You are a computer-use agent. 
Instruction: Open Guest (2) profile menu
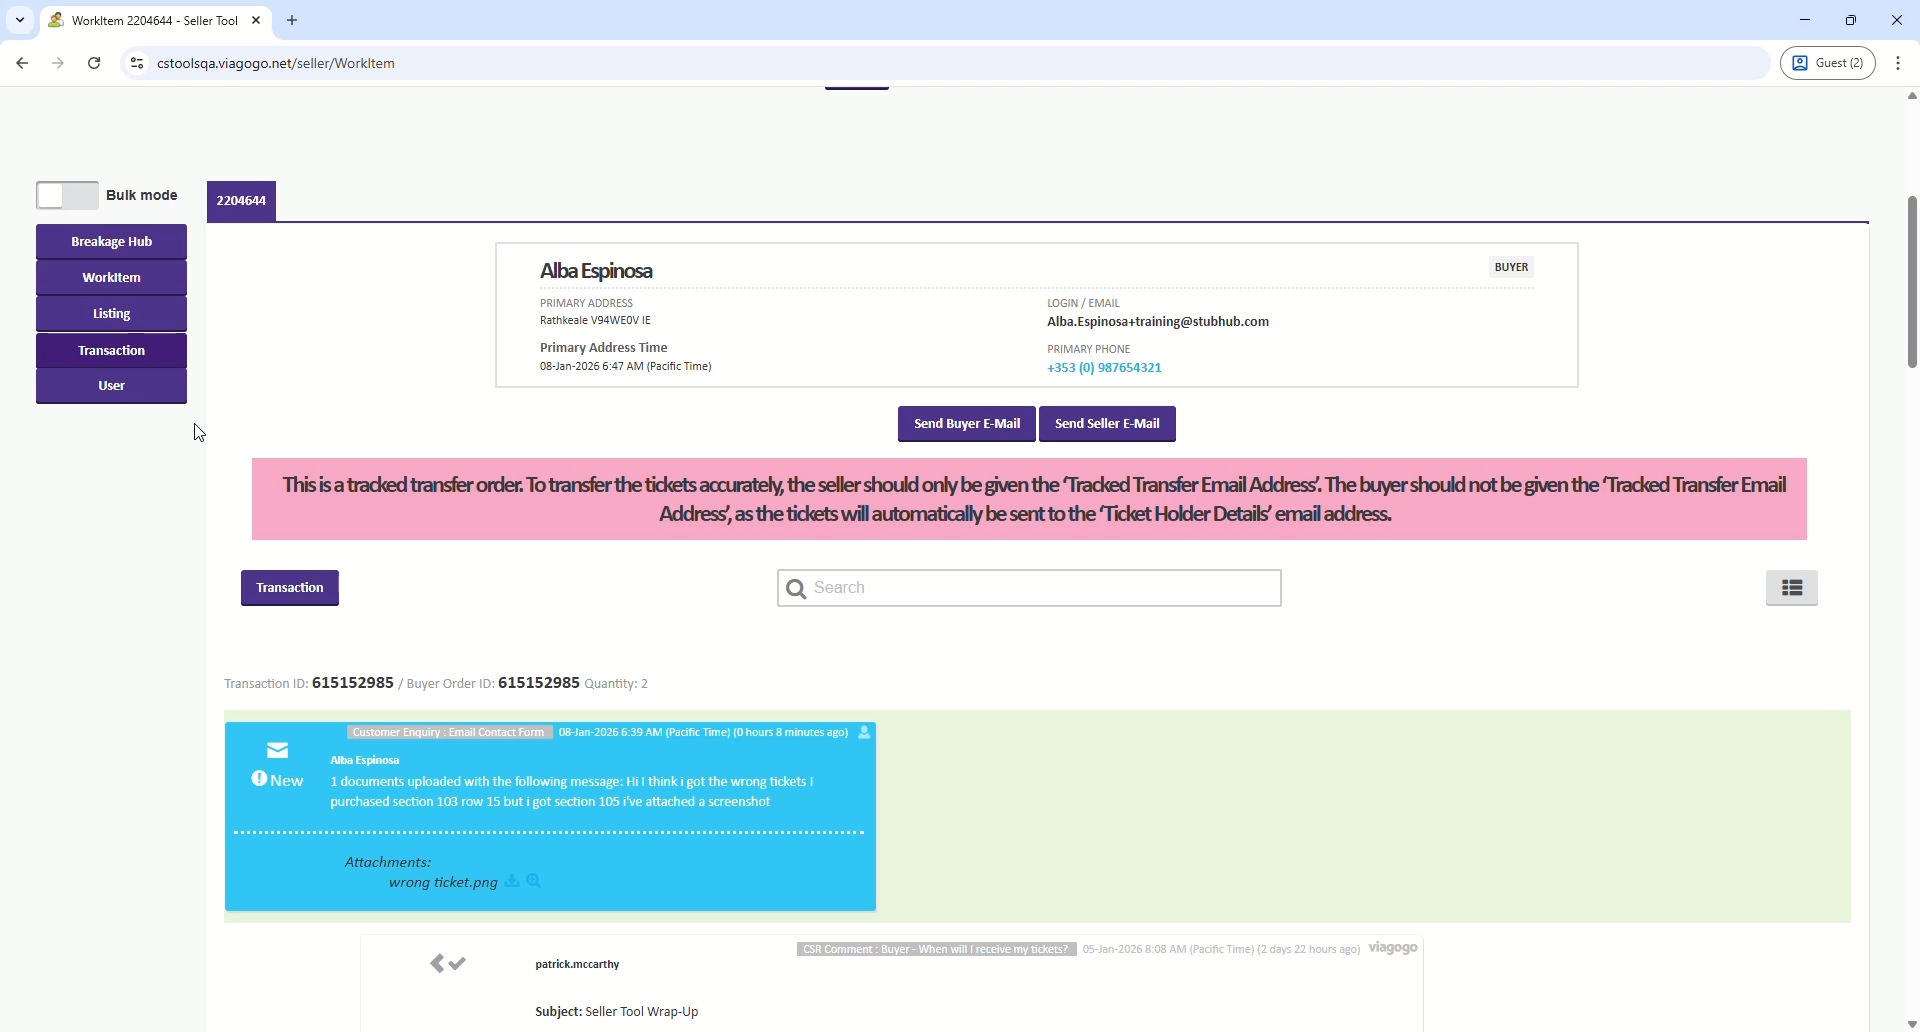click(1829, 64)
